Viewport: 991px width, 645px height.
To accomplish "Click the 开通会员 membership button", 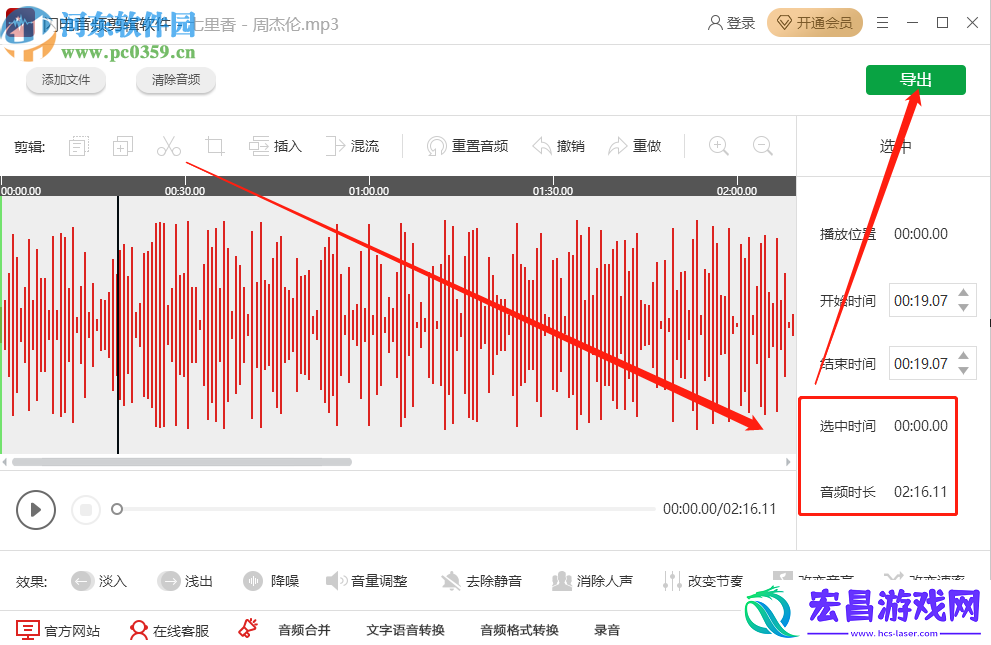I will pyautogui.click(x=815, y=23).
